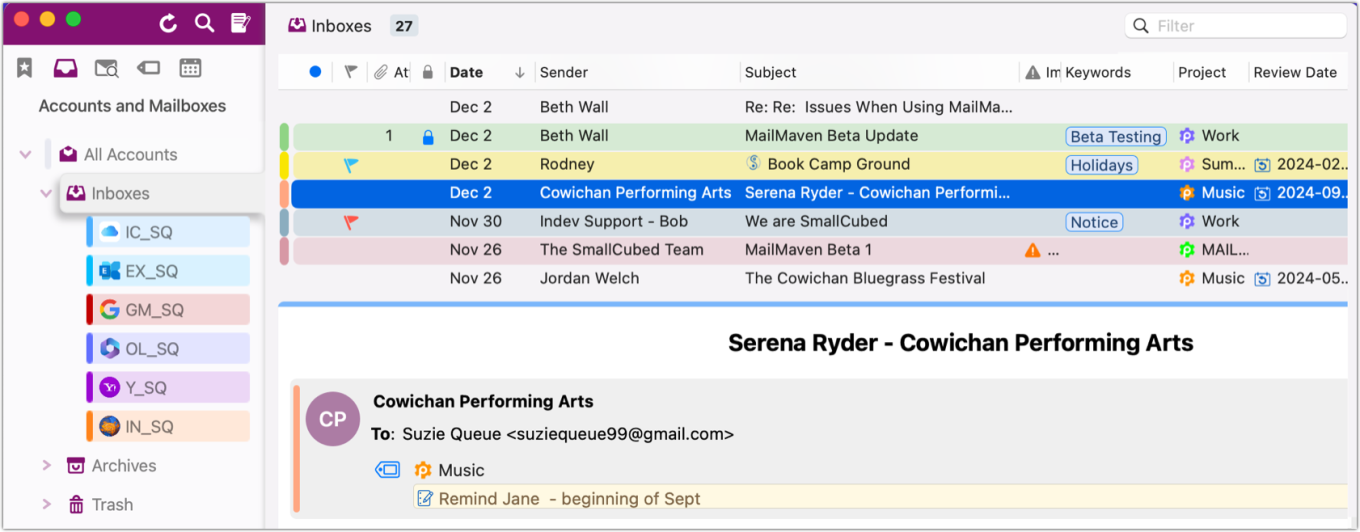Image resolution: width=1360 pixels, height=532 pixels.
Task: Toggle the red flag on Indev Support message
Action: click(x=351, y=221)
